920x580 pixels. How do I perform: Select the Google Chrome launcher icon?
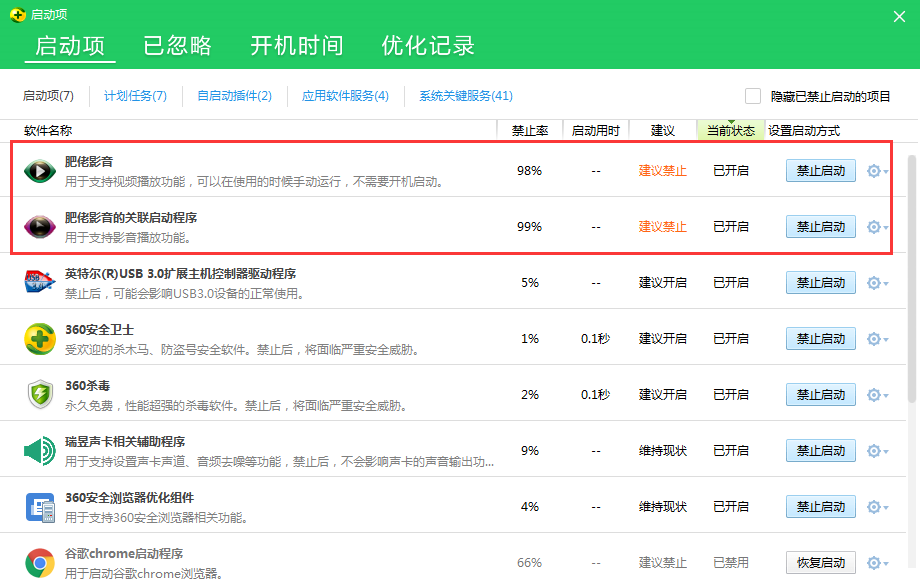coord(39,562)
